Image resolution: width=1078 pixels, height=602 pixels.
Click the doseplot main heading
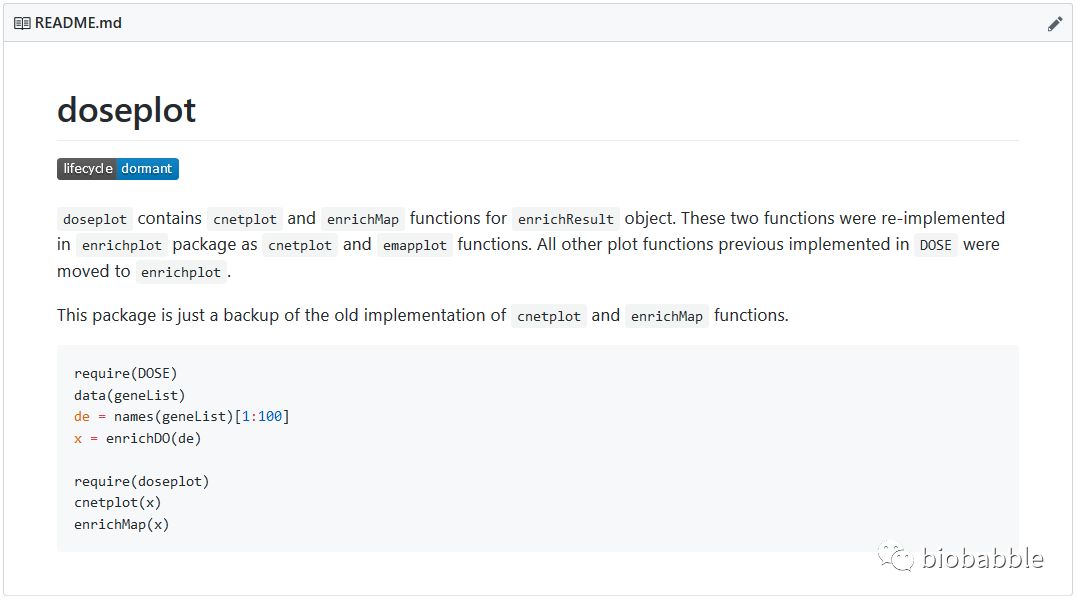pyautogui.click(x=126, y=110)
